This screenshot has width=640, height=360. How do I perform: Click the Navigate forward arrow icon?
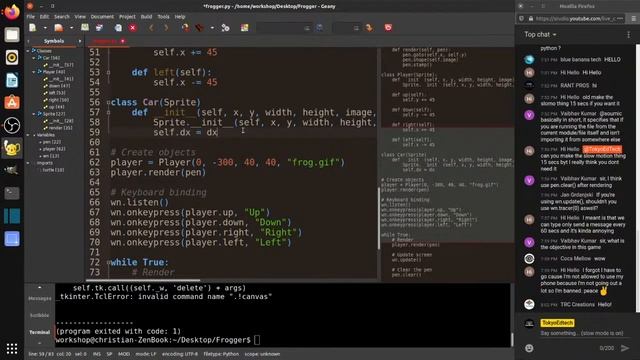coord(166,28)
